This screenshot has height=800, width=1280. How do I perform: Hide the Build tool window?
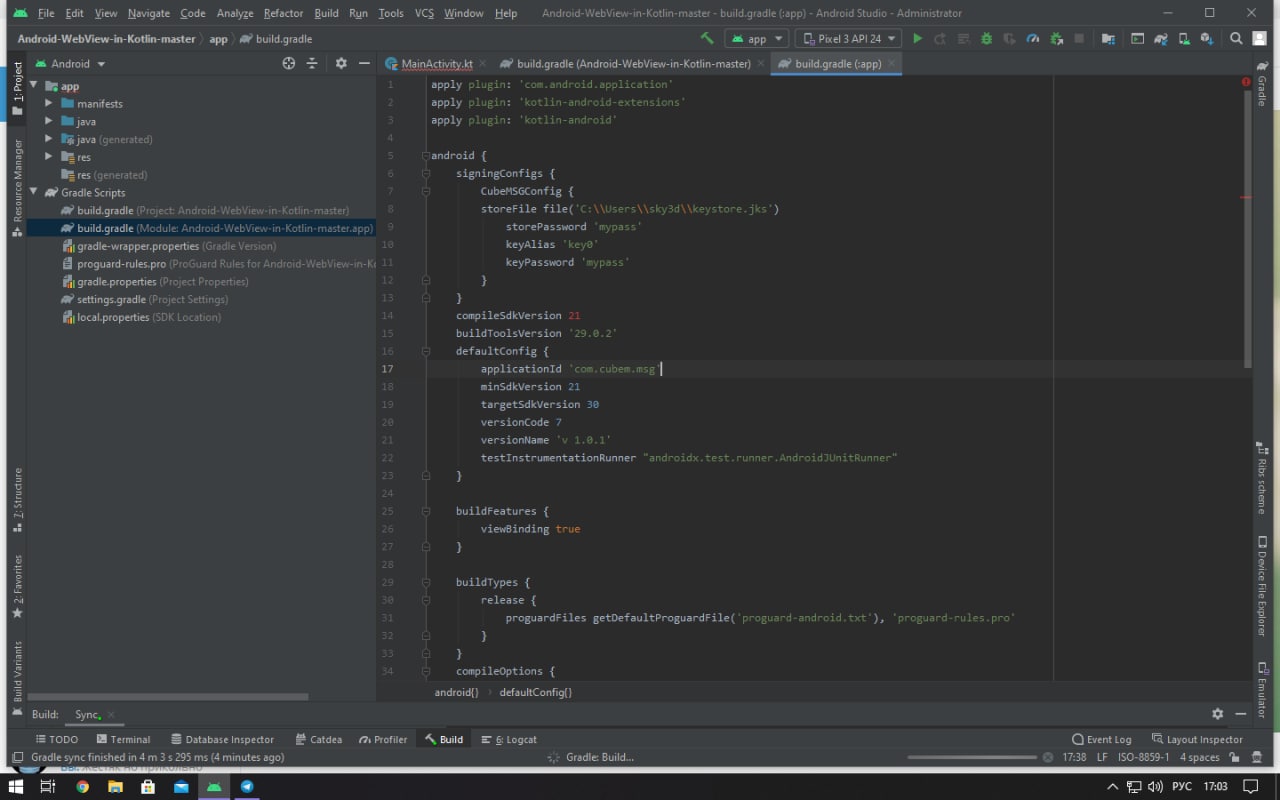click(x=1241, y=714)
